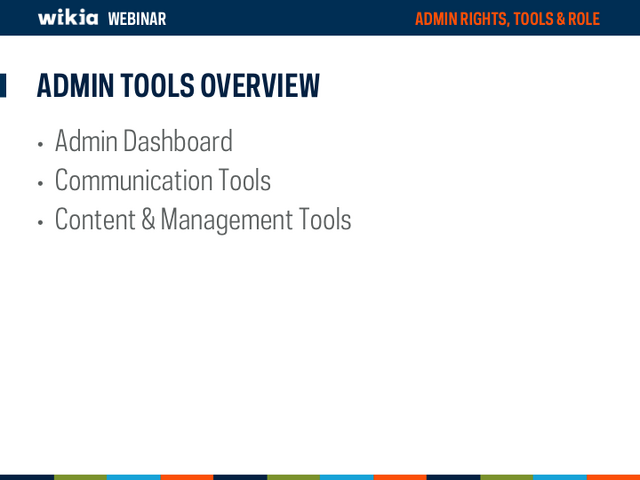
Task: Select the 'Admin Dashboard' bullet text
Action: coord(144,140)
